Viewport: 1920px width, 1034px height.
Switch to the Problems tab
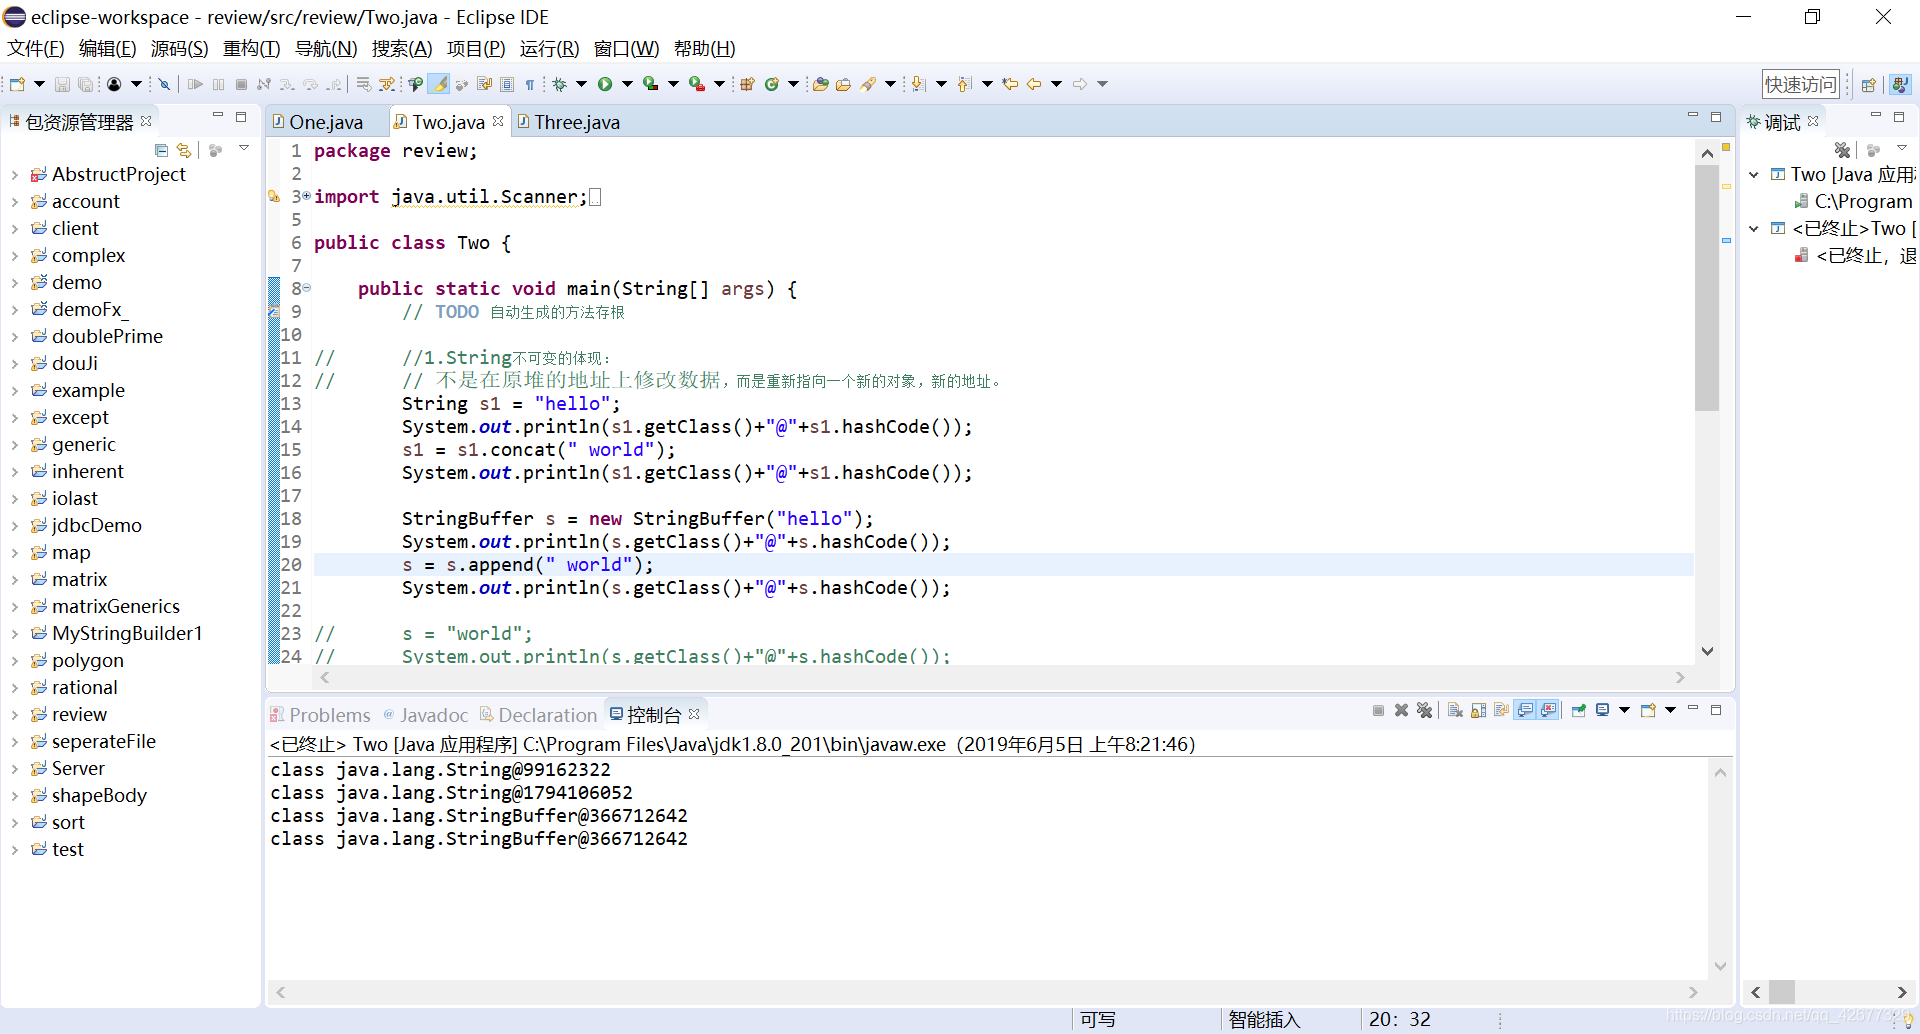coord(320,715)
